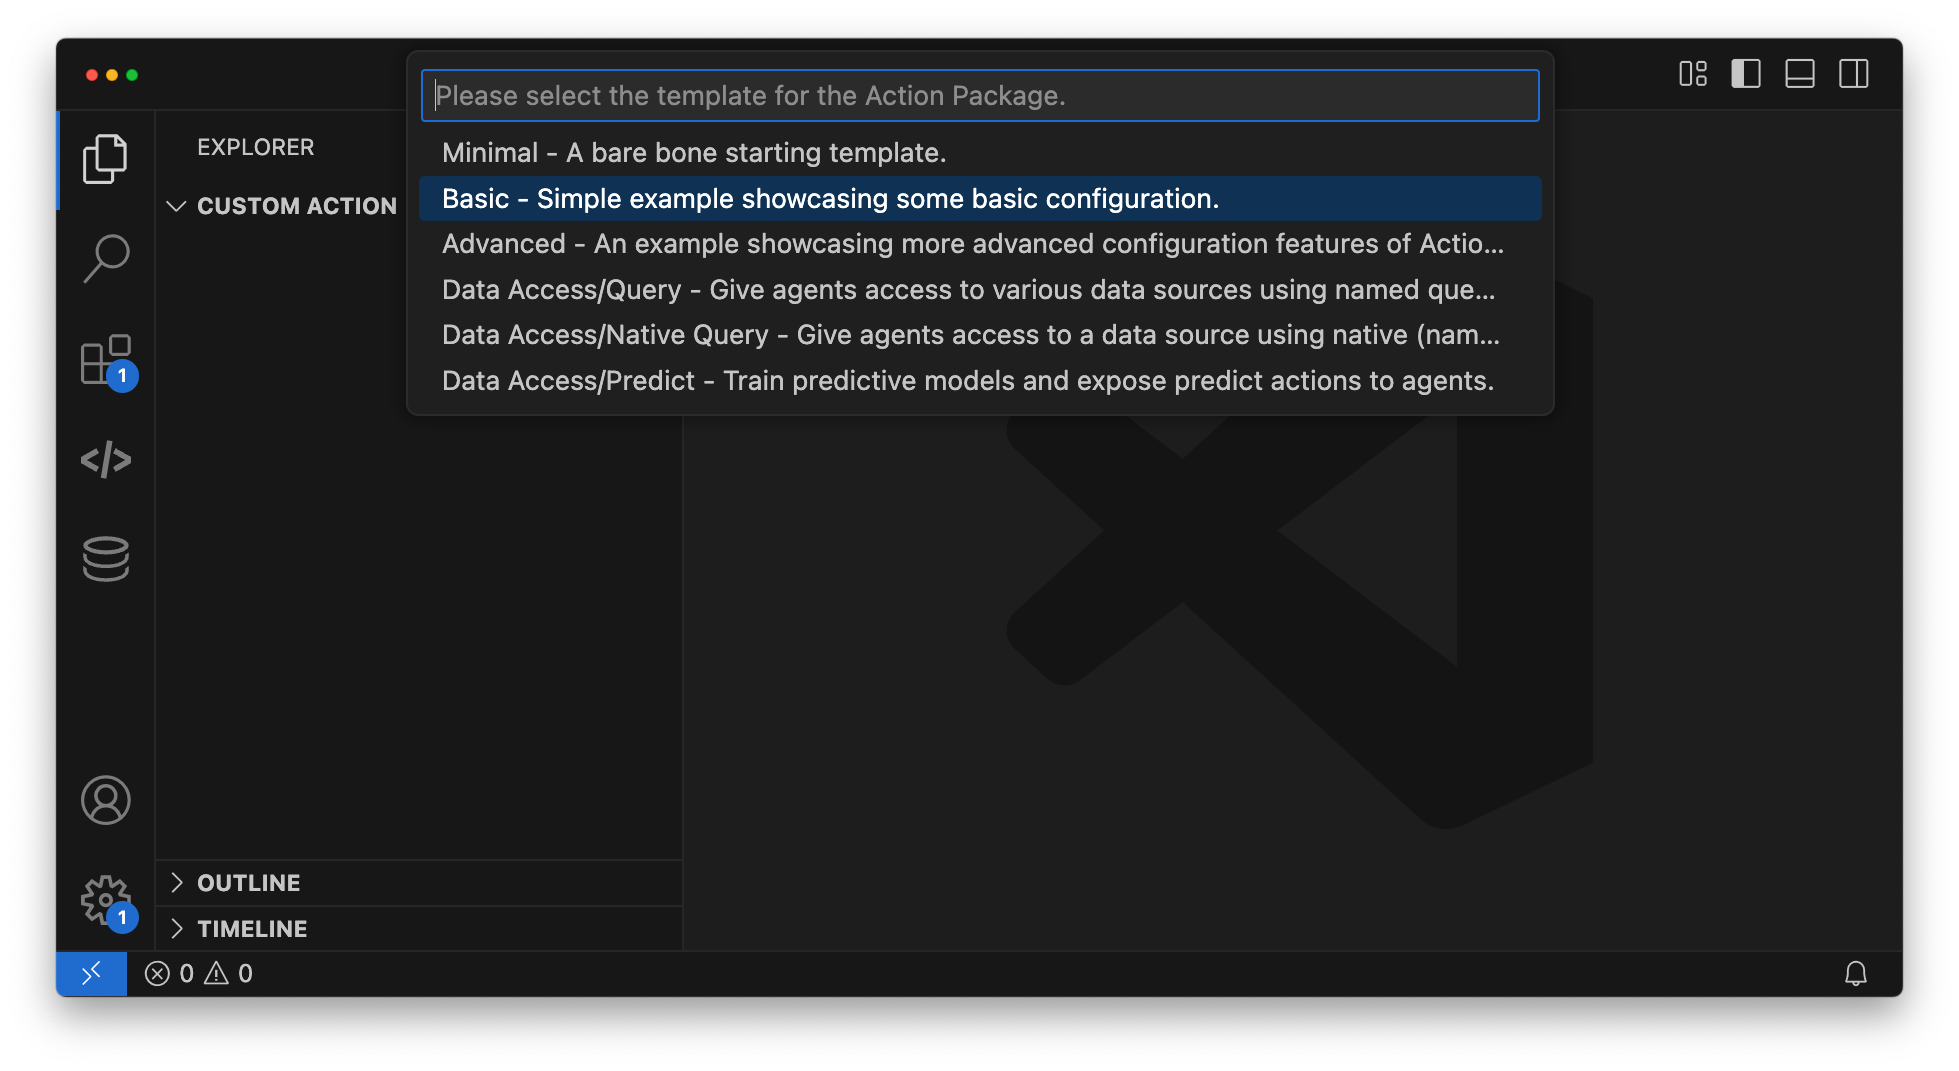Click the macOS close window button

pyautogui.click(x=92, y=75)
